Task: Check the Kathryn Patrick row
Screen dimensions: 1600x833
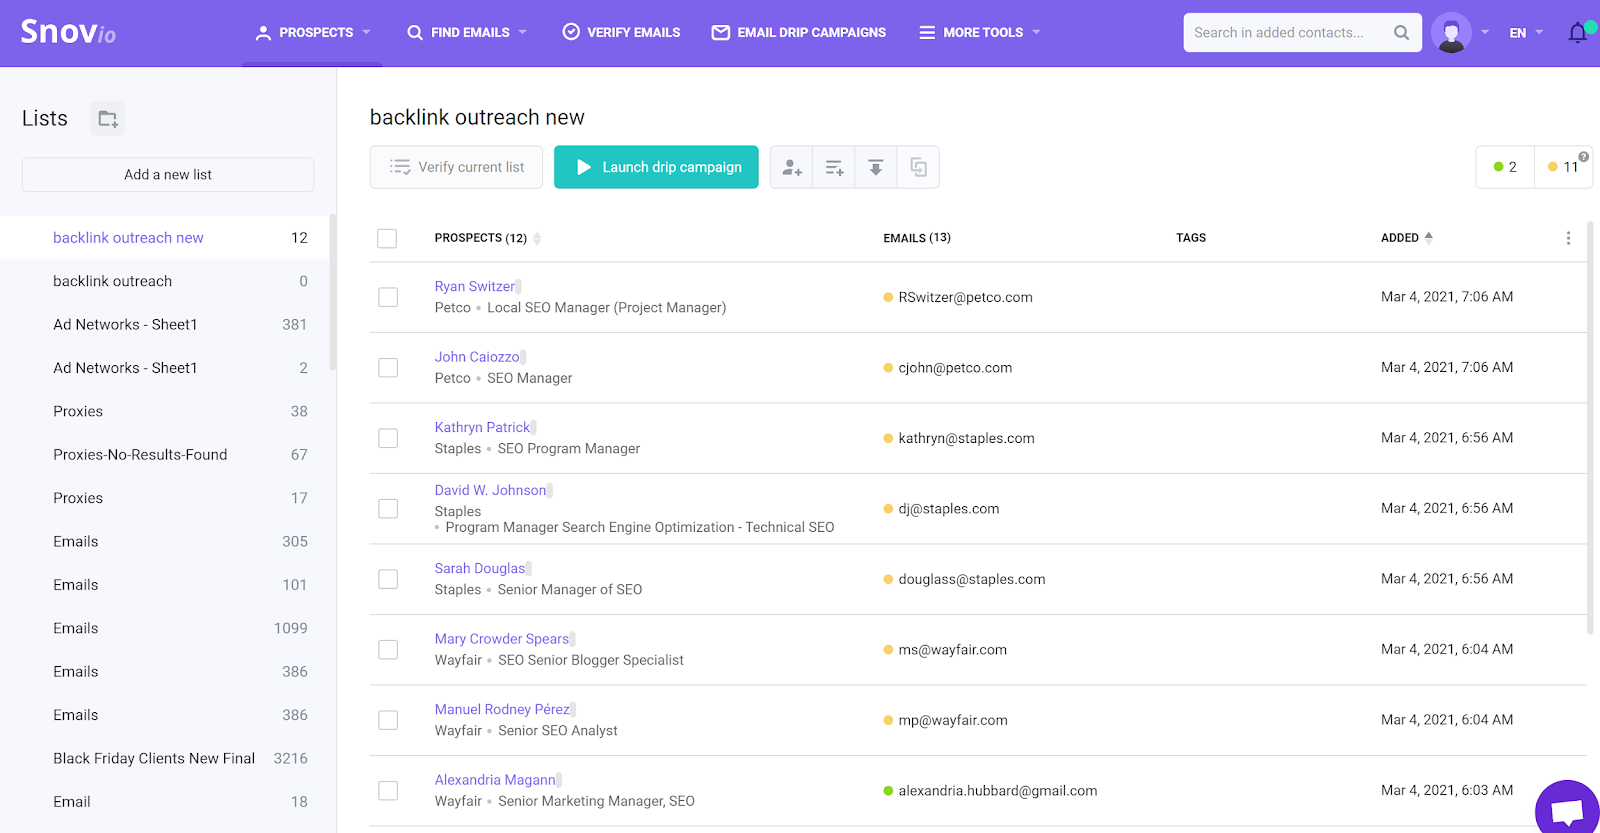Action: pyautogui.click(x=388, y=438)
